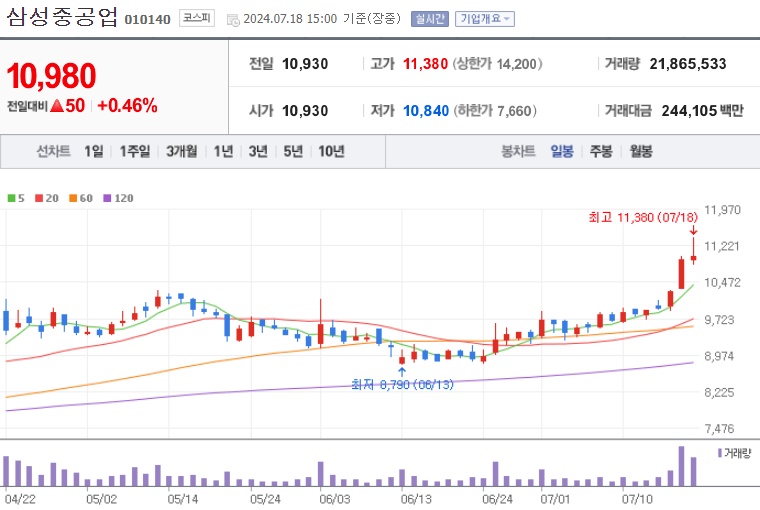760x510 pixels.
Task: Click the green 5-day moving average swatch
Action: (11, 198)
